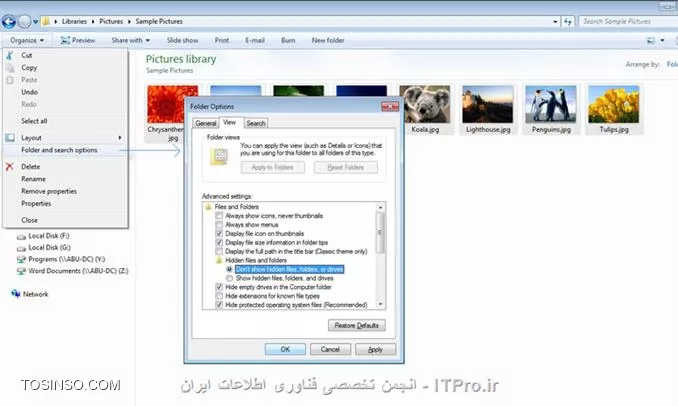Screen dimensions: 678x406
Task: Click the Advanced settings scrollbar thumb
Action: pyautogui.click(x=380, y=233)
